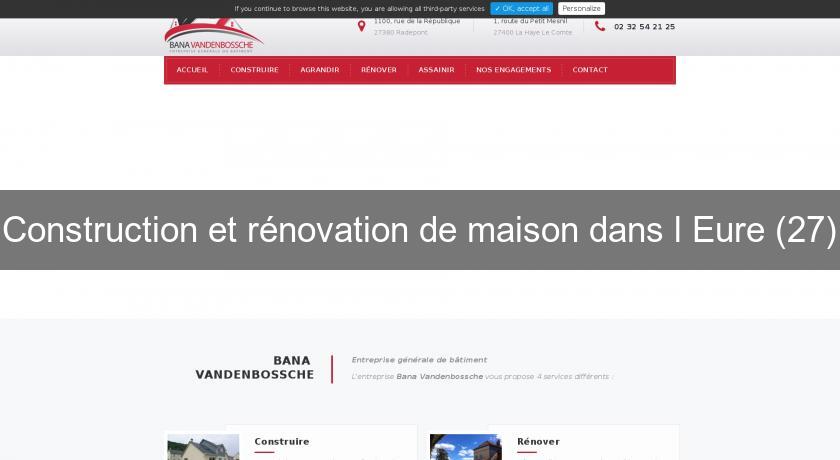Click '27400 La Haye Le Comte' text
Image resolution: width=840 pixels, height=460 pixels.
click(x=532, y=33)
